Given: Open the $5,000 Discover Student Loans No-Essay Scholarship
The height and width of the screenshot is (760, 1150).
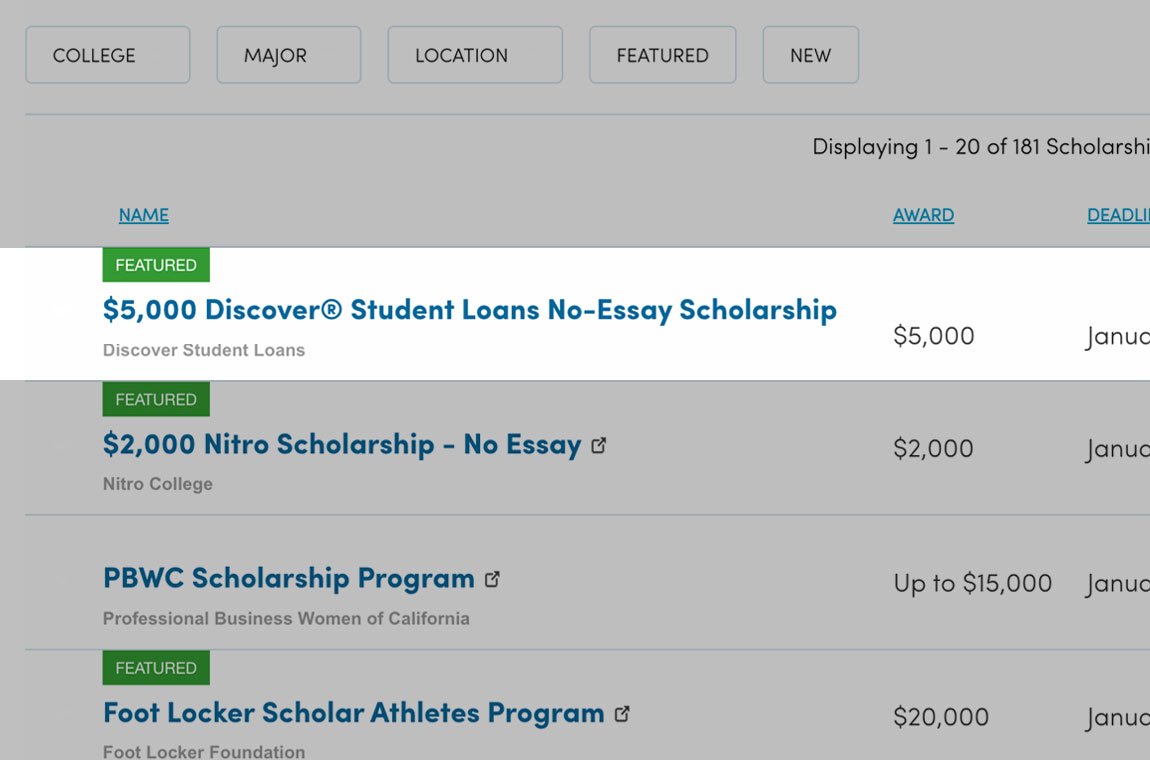Looking at the screenshot, I should [x=469, y=310].
